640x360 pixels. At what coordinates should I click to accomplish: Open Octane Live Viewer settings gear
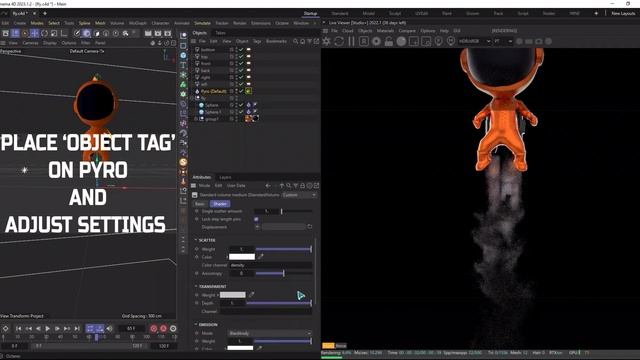click(x=327, y=41)
